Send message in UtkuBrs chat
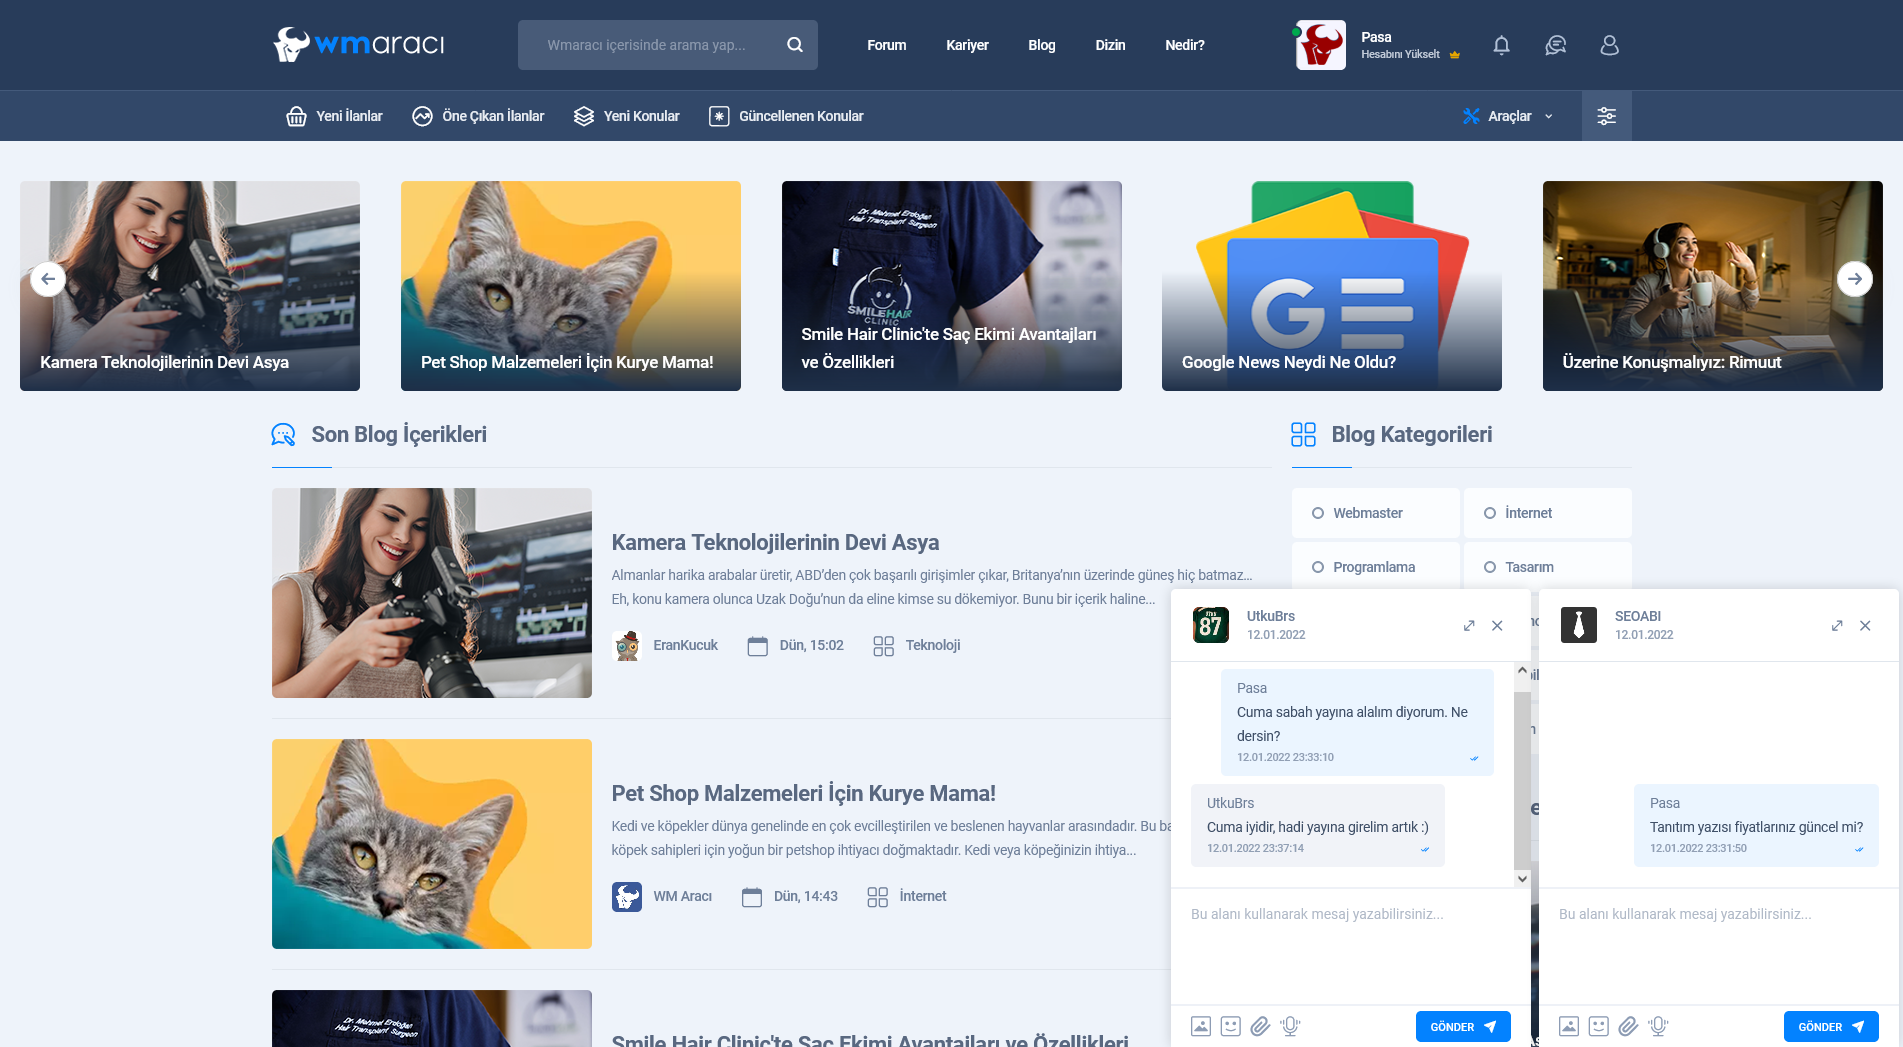 pyautogui.click(x=1463, y=1027)
